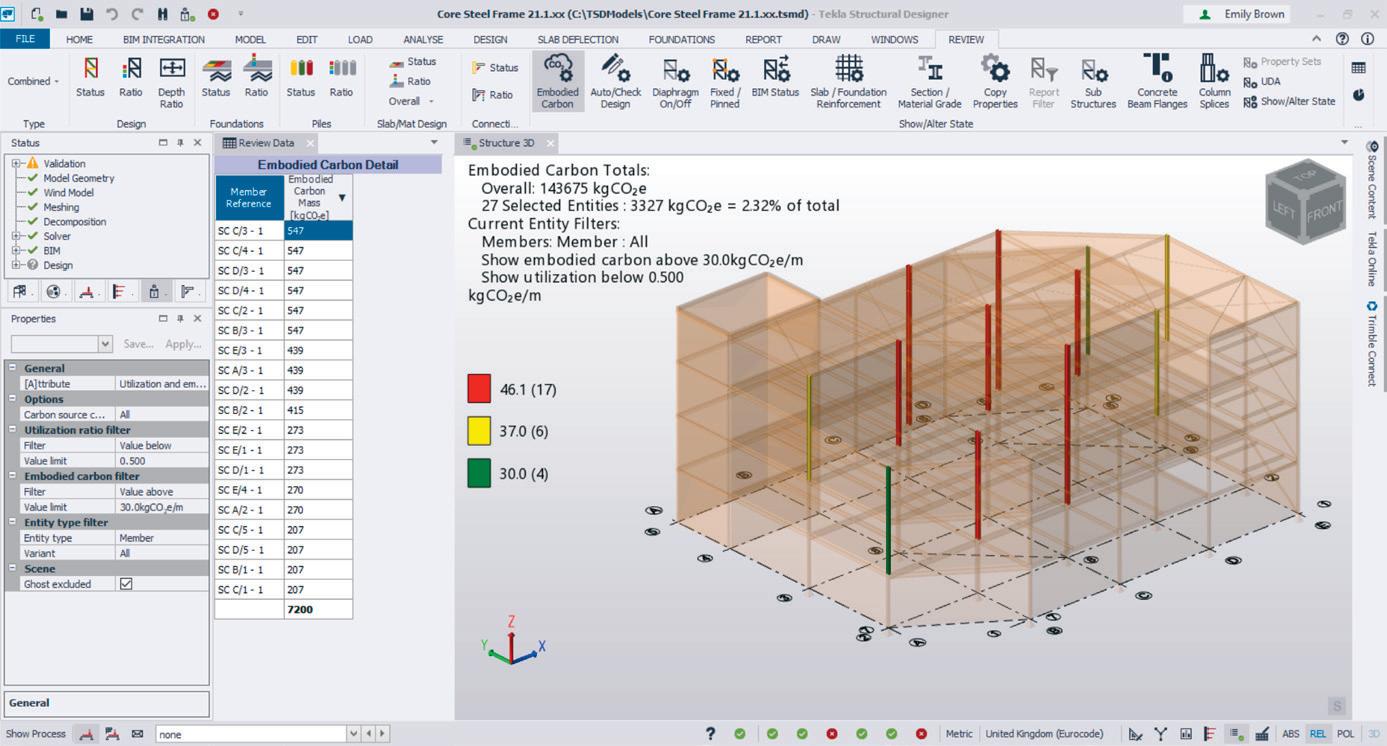This screenshot has width=1387, height=746.
Task: Show Slab/Mat Design Ratio
Action: pos(410,81)
